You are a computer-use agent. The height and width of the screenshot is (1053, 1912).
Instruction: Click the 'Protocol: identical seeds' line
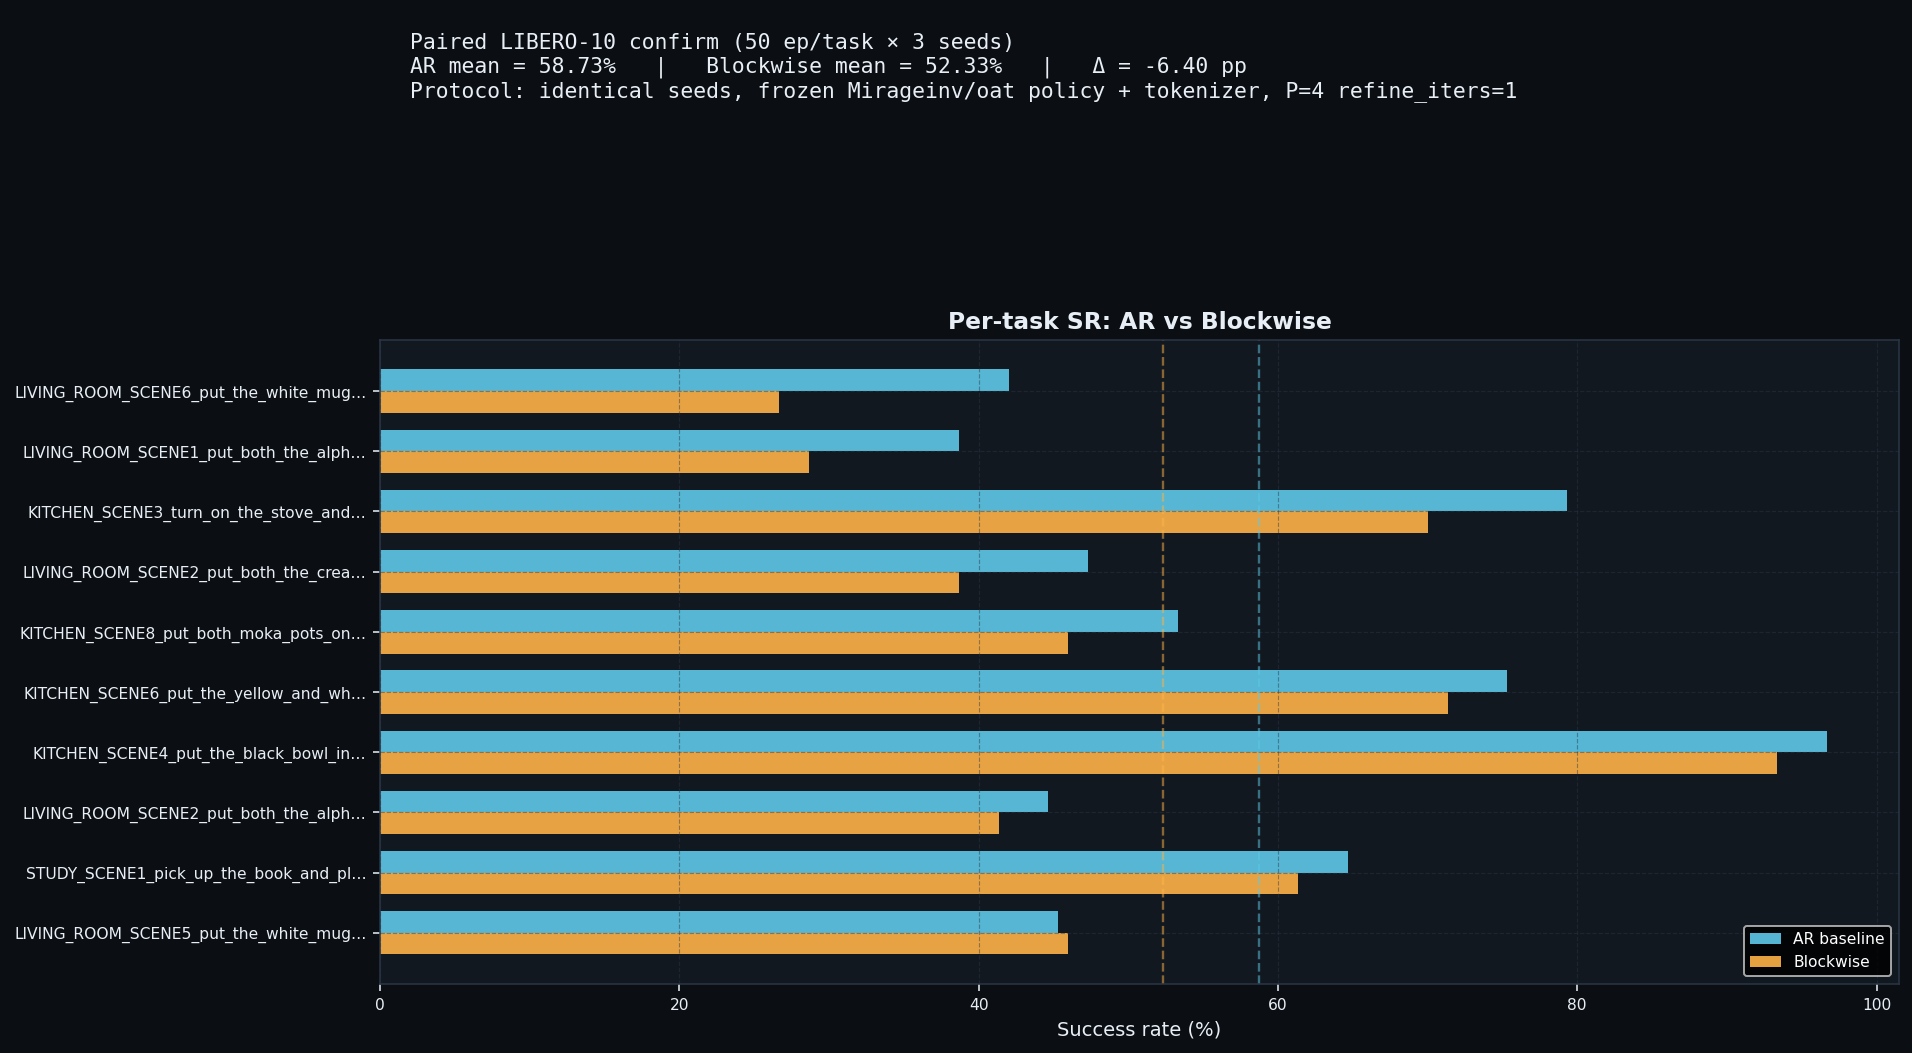point(963,91)
